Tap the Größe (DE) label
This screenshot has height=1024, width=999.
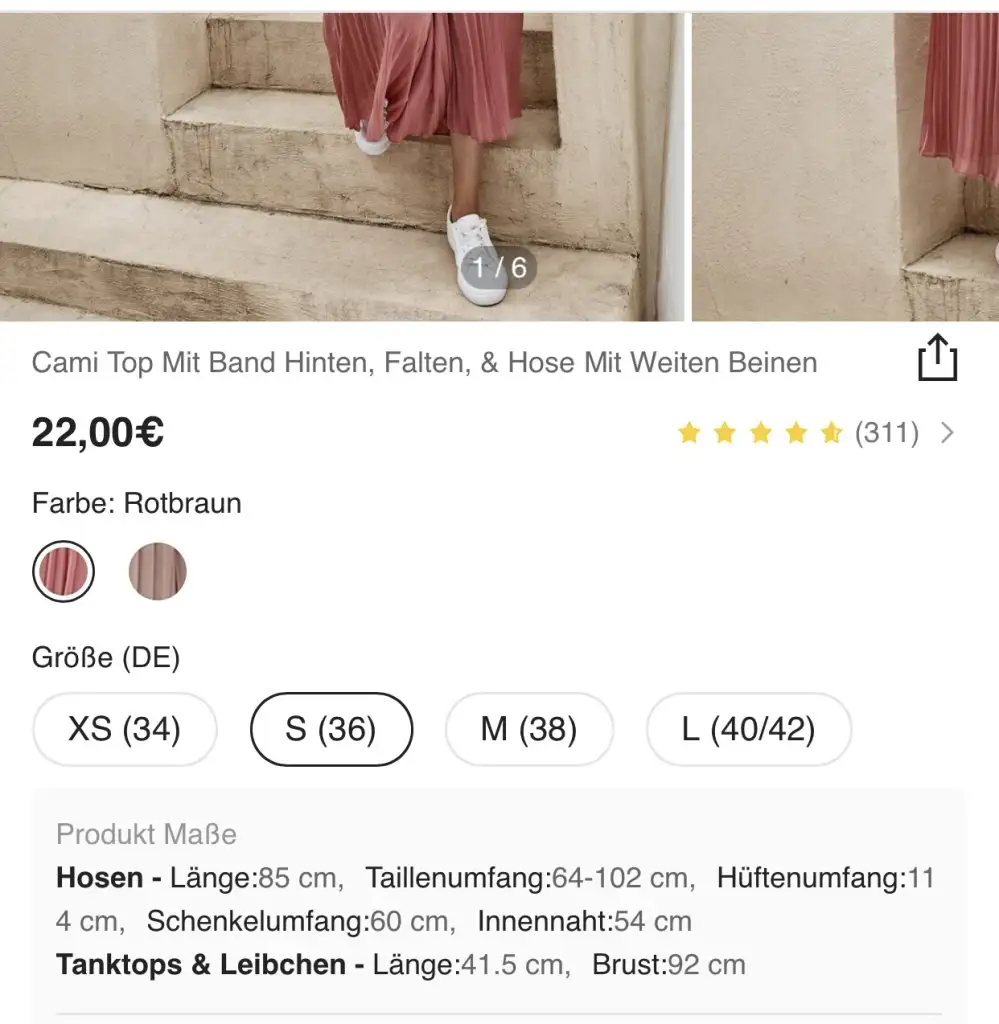pos(106,658)
